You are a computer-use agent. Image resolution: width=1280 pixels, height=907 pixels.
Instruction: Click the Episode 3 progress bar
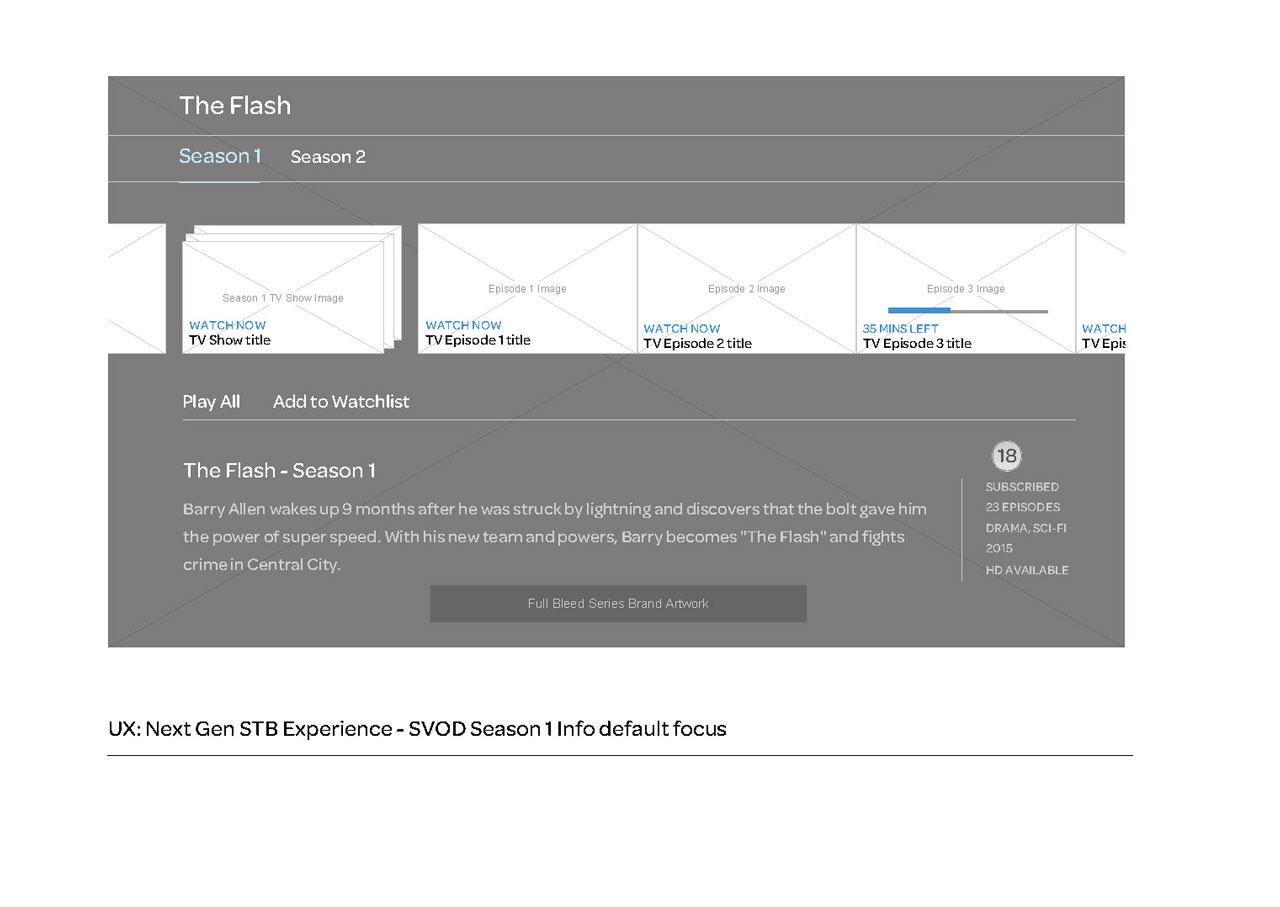[968, 311]
